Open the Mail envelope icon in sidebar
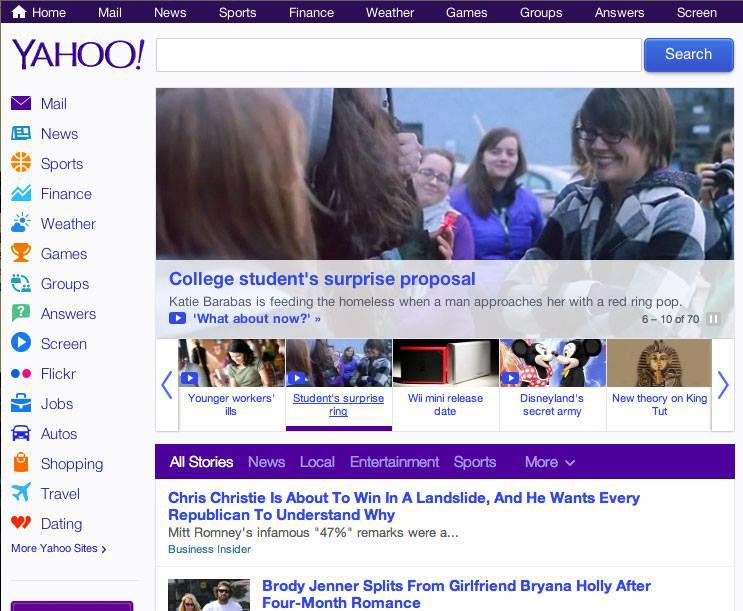This screenshot has width=743, height=611. pyautogui.click(x=21, y=103)
